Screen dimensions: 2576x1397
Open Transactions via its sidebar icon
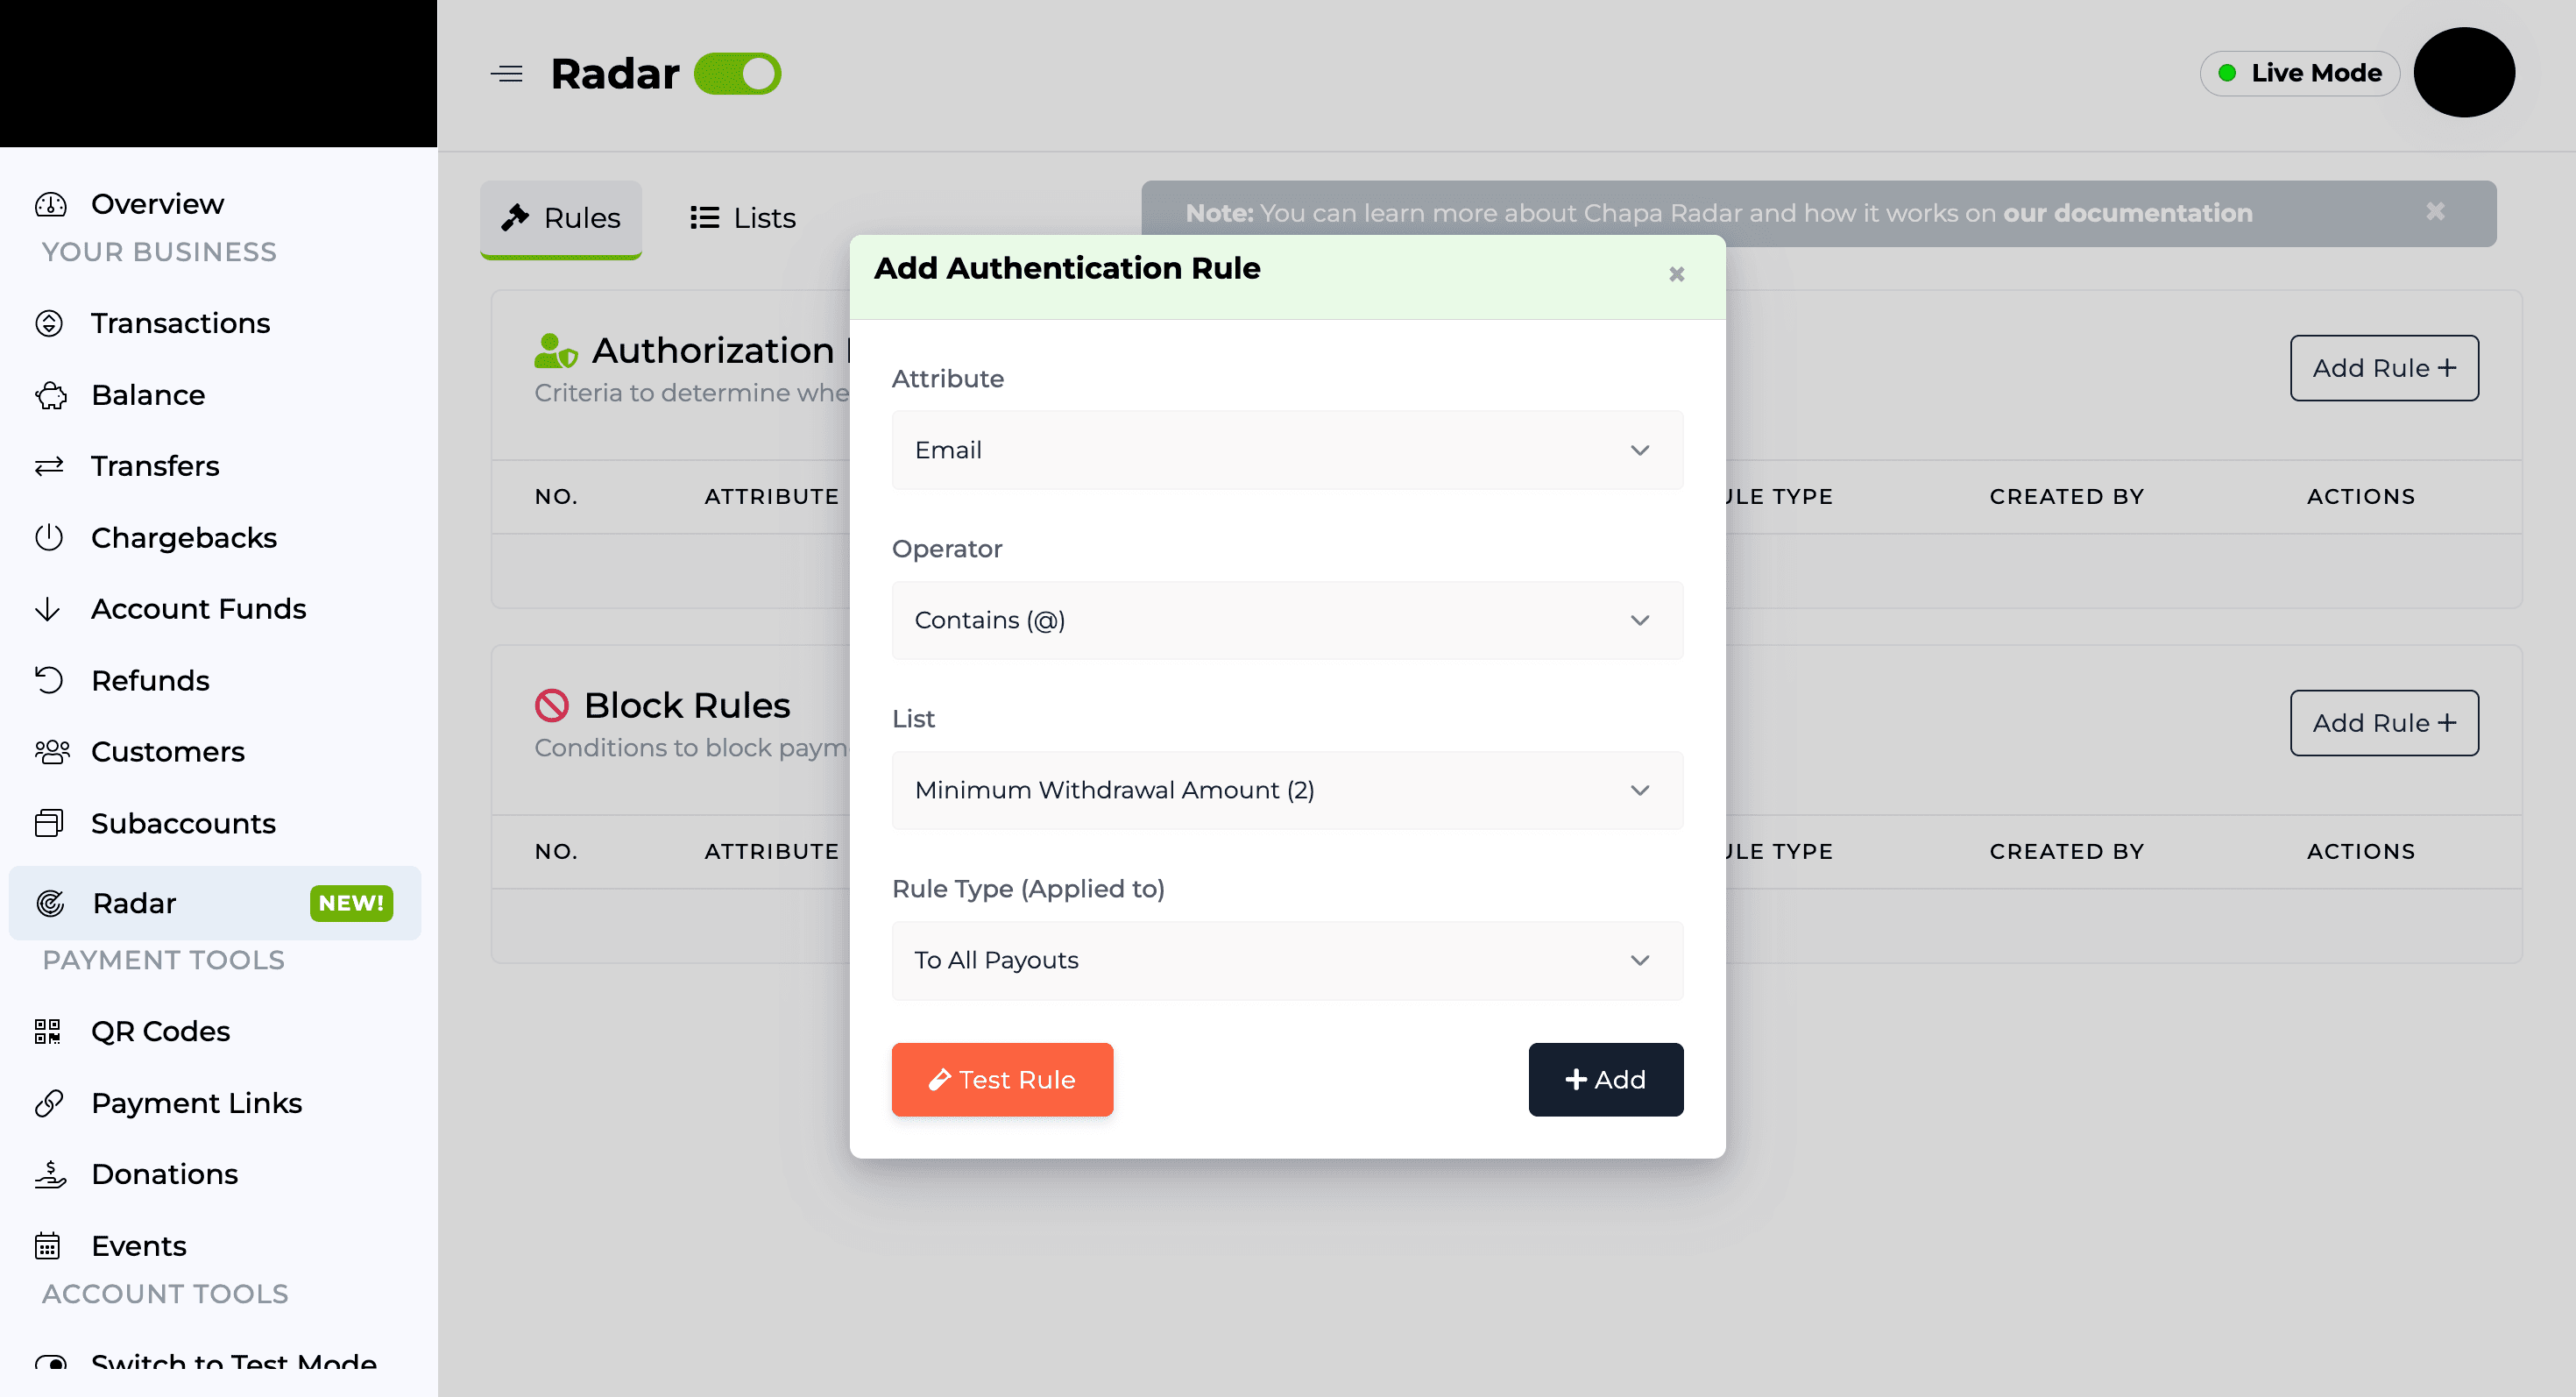click(49, 323)
